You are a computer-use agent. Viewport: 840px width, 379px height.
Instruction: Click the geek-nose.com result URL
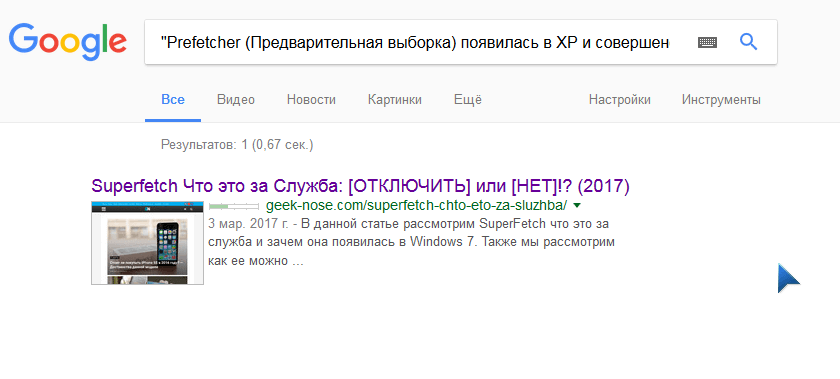tap(416, 206)
